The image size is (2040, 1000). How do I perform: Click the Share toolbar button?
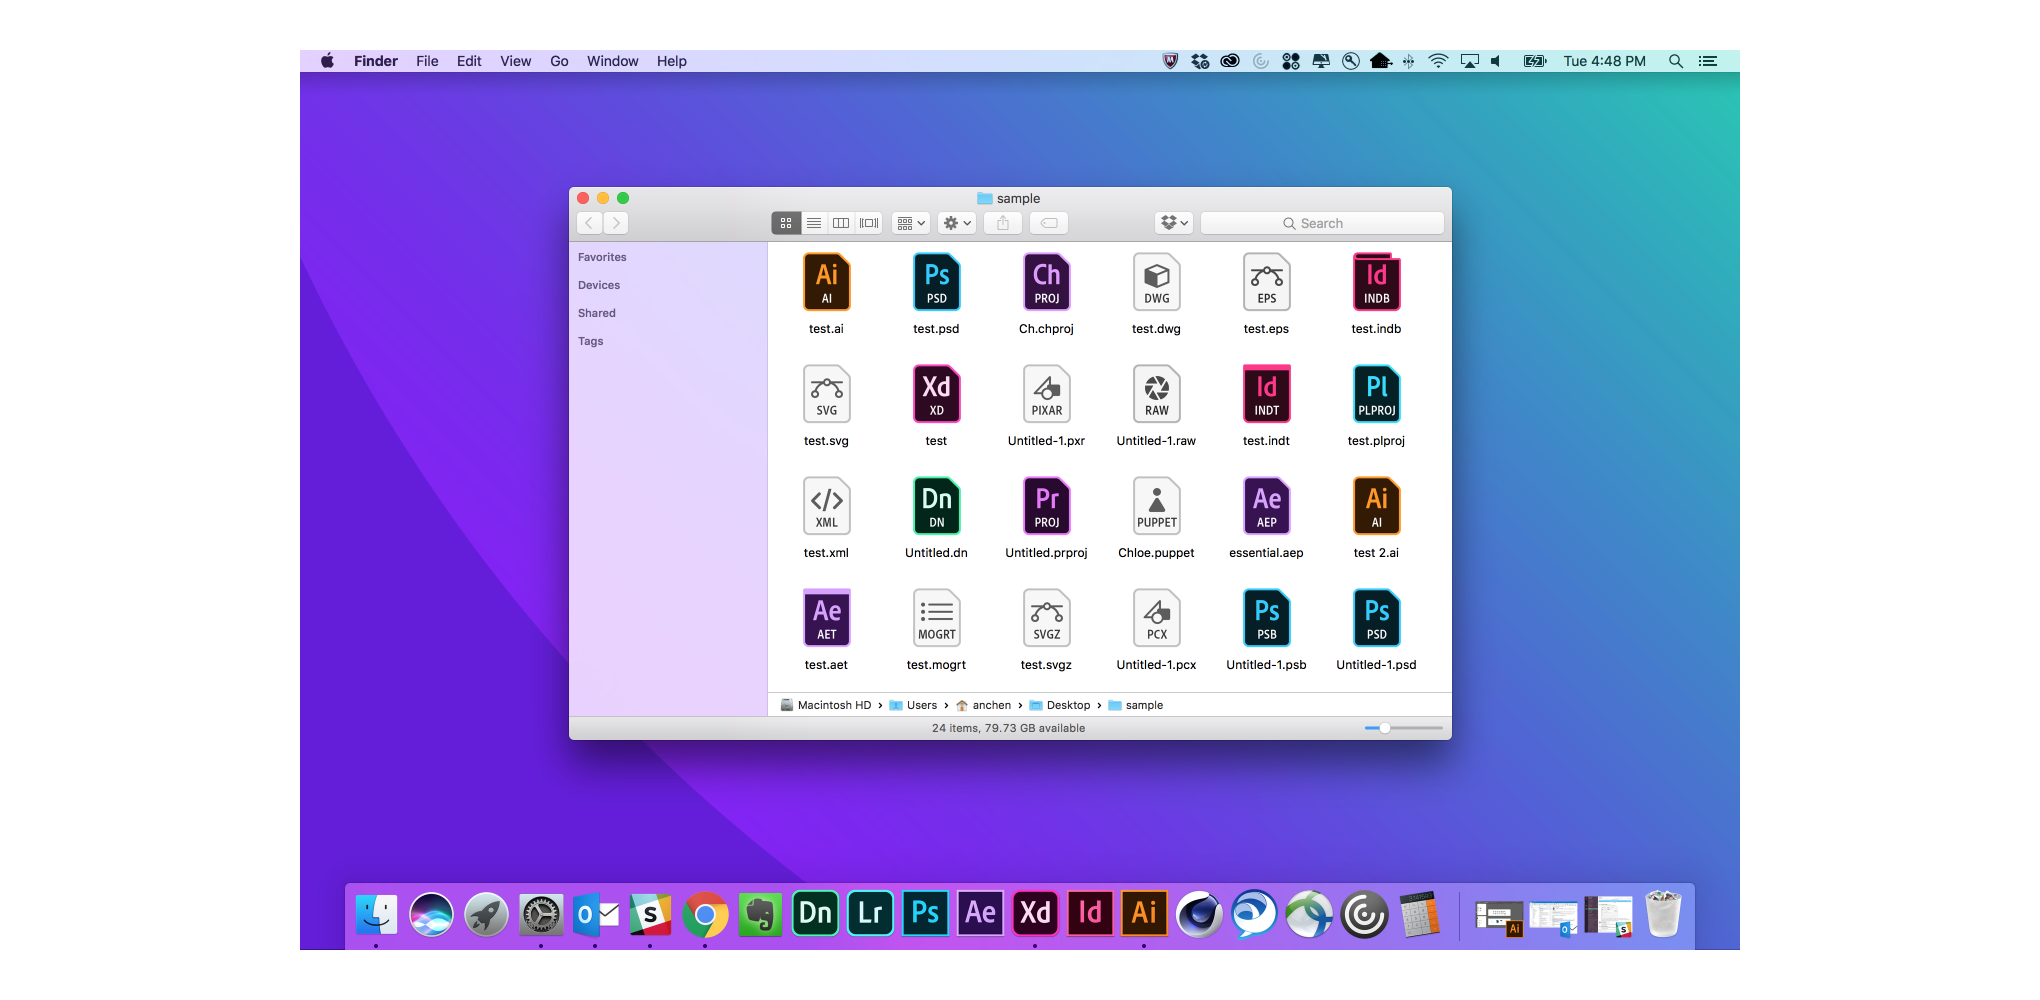[1003, 223]
